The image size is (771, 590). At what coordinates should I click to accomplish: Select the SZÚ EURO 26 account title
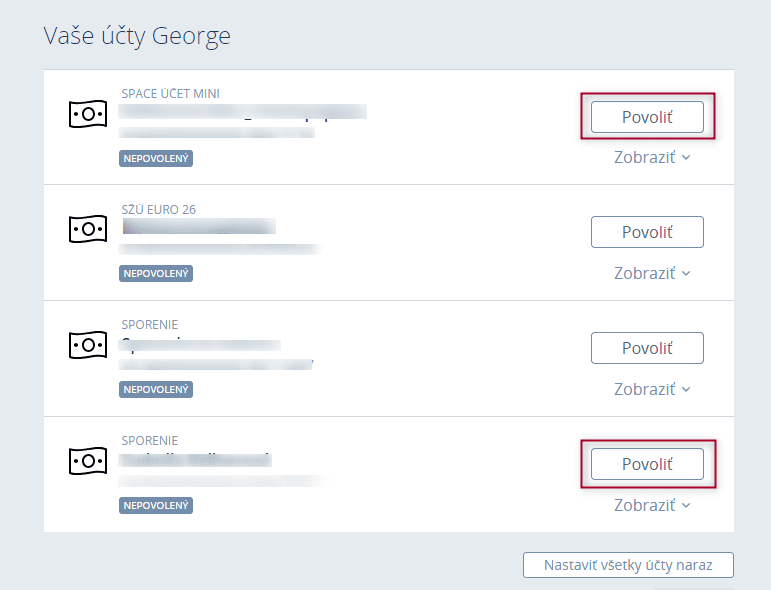tap(158, 209)
